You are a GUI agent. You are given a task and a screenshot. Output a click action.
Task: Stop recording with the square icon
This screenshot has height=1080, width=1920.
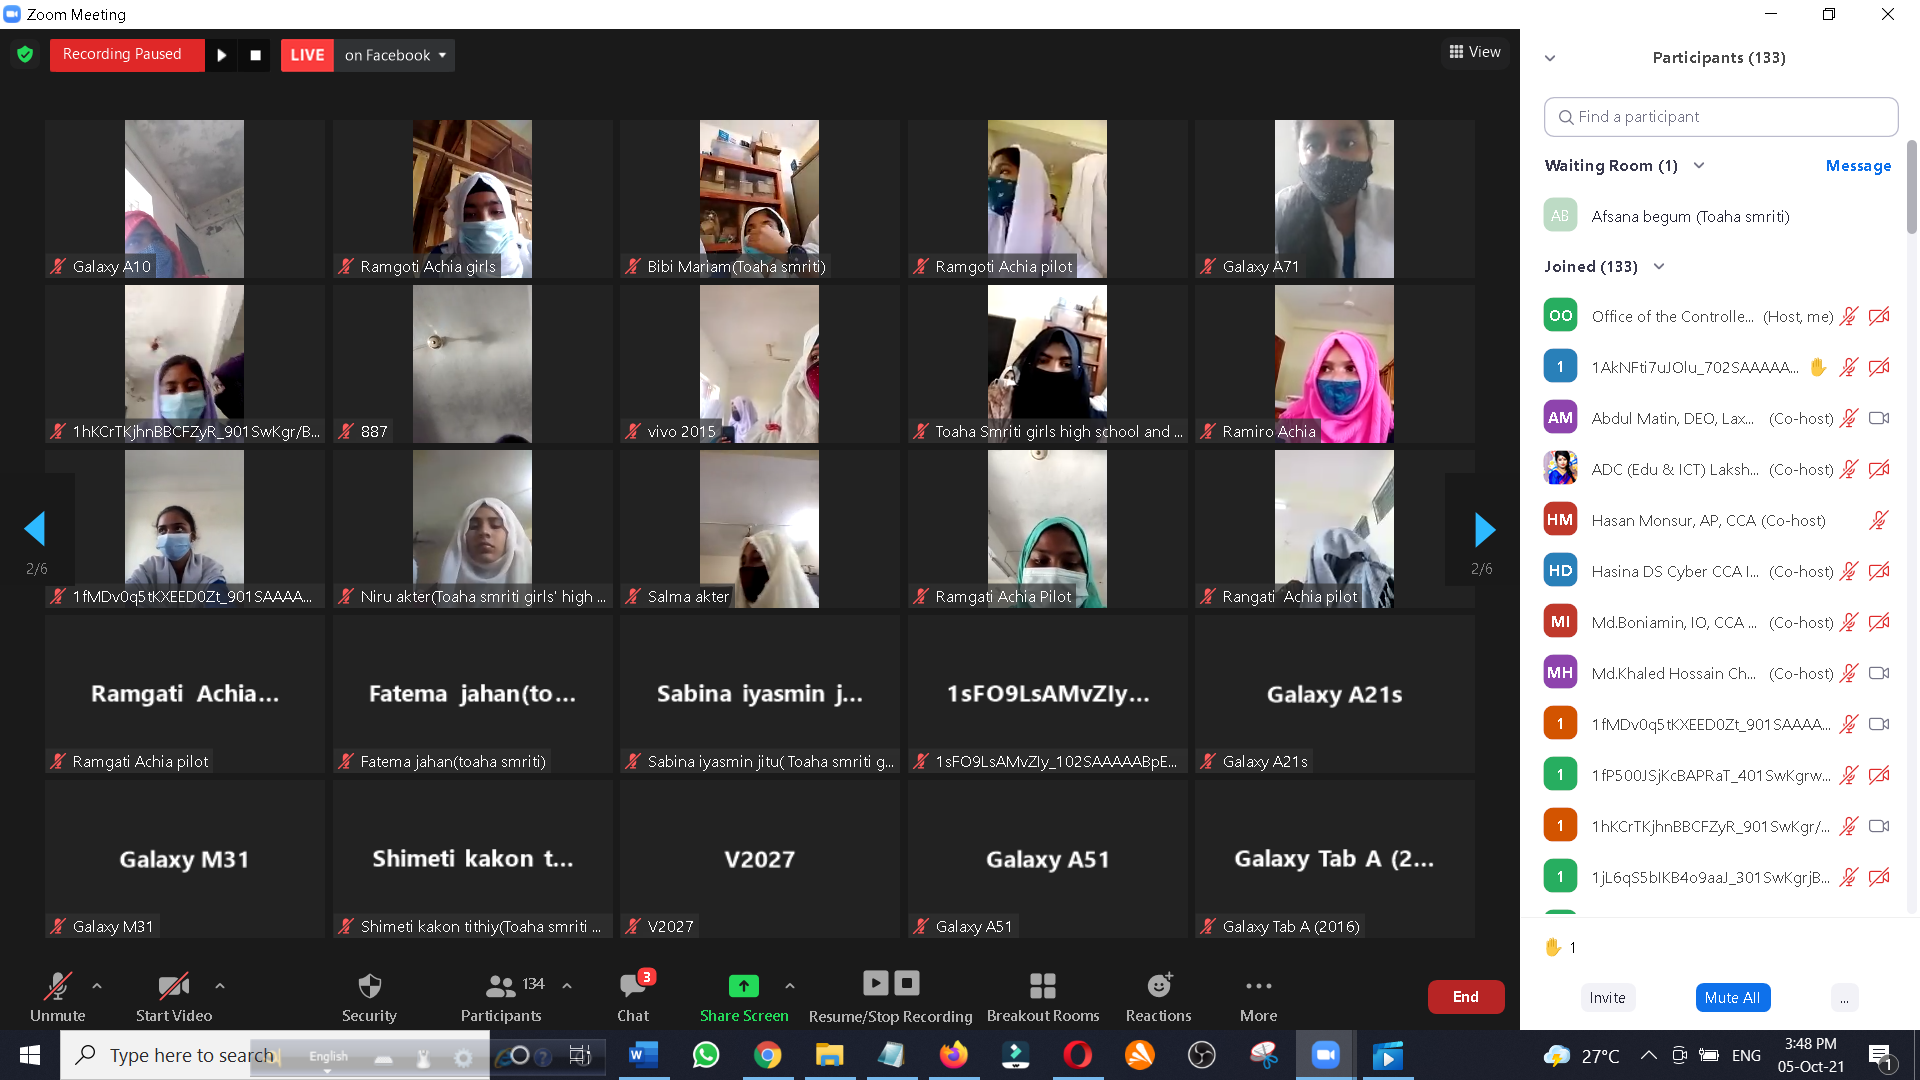pos(255,55)
